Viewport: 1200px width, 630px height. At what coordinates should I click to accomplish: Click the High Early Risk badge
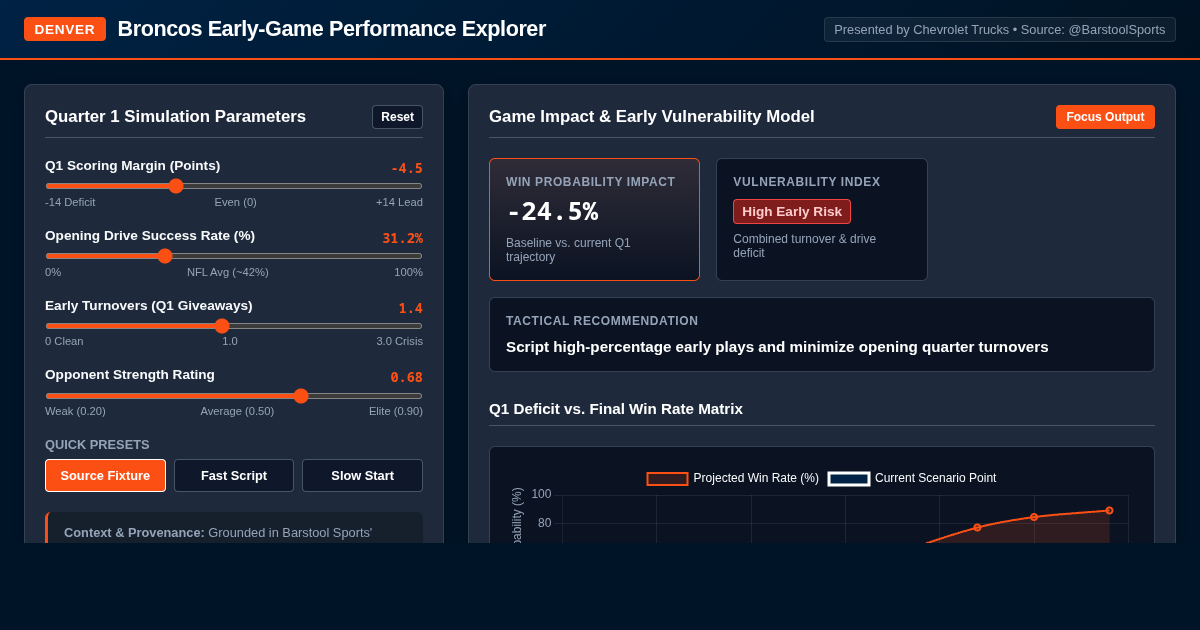click(792, 211)
